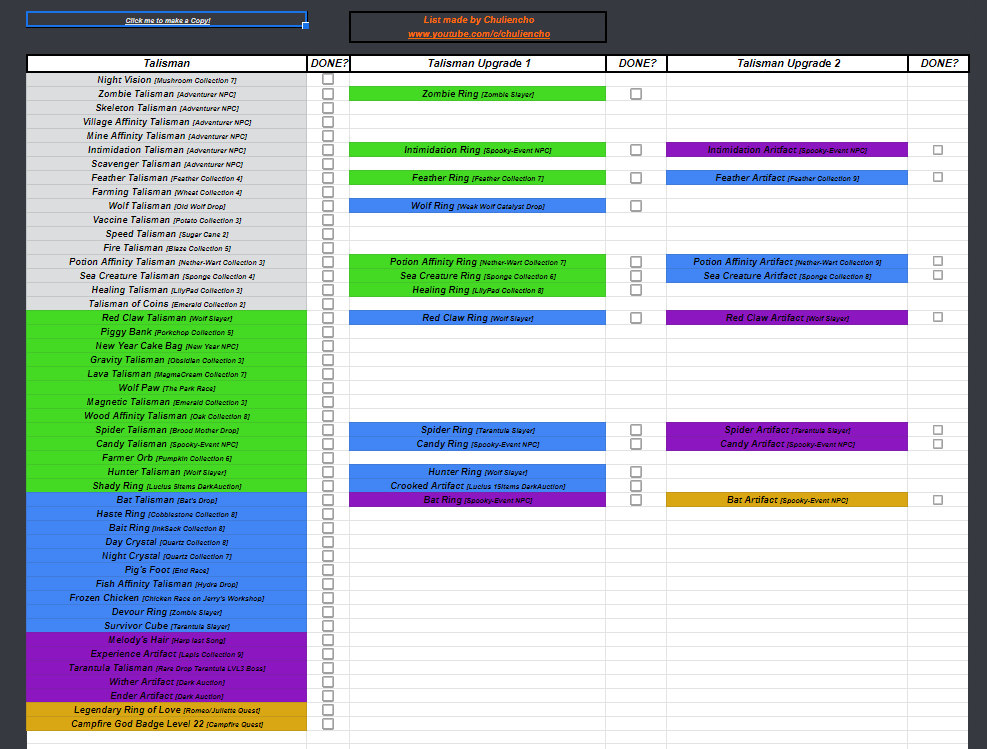Check the Potion Affinity Ring done box

point(636,262)
